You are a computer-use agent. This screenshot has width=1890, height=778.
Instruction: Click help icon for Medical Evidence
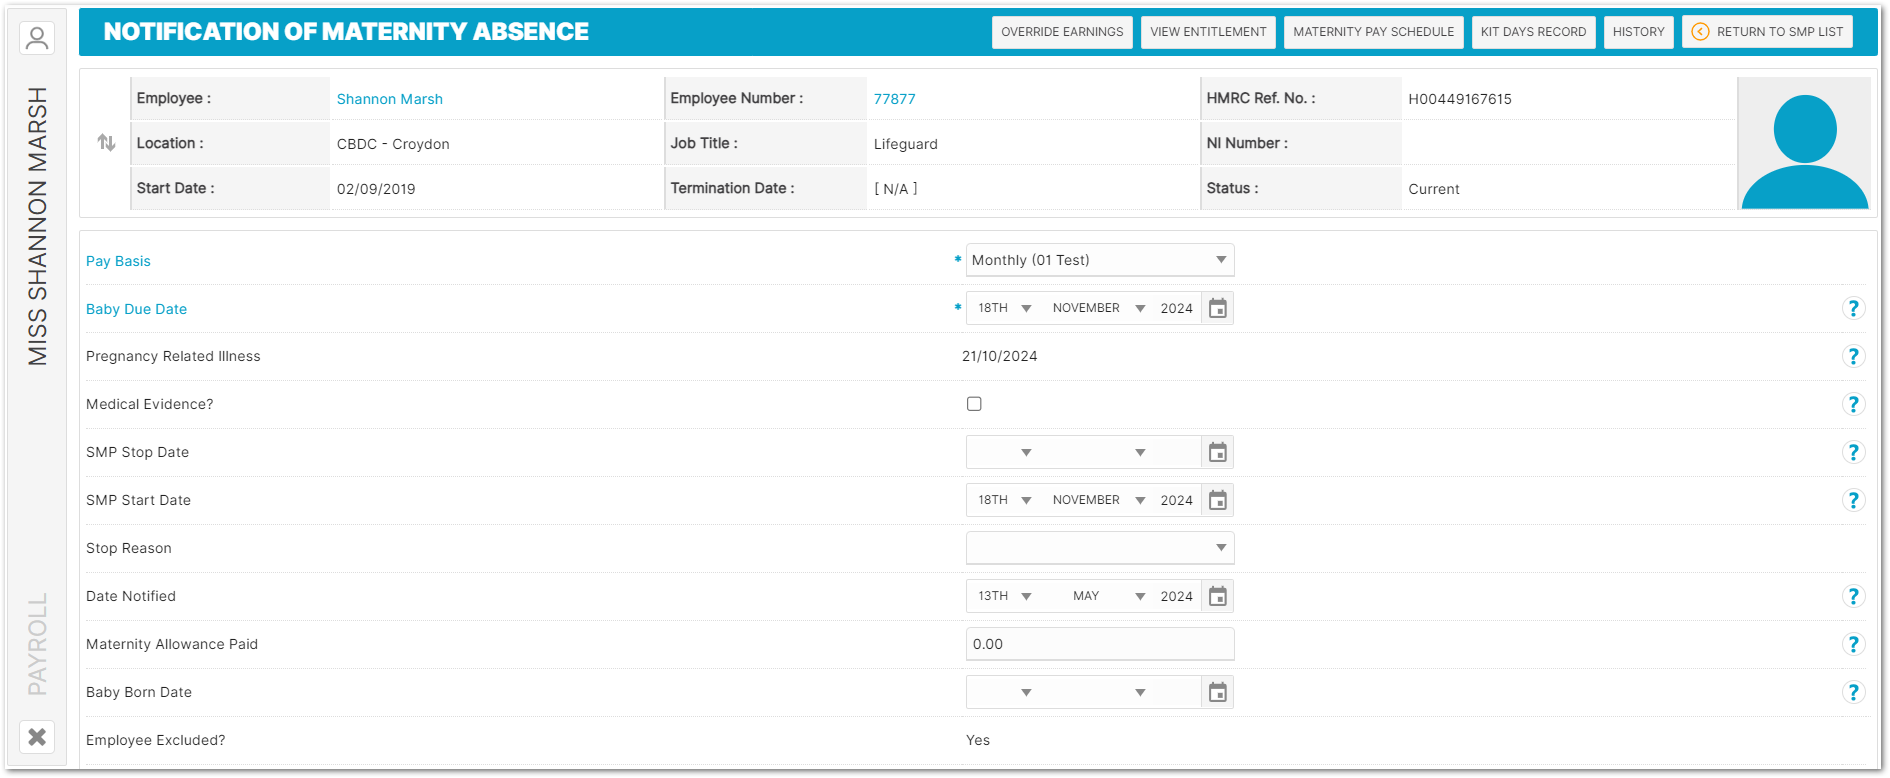pyautogui.click(x=1853, y=404)
